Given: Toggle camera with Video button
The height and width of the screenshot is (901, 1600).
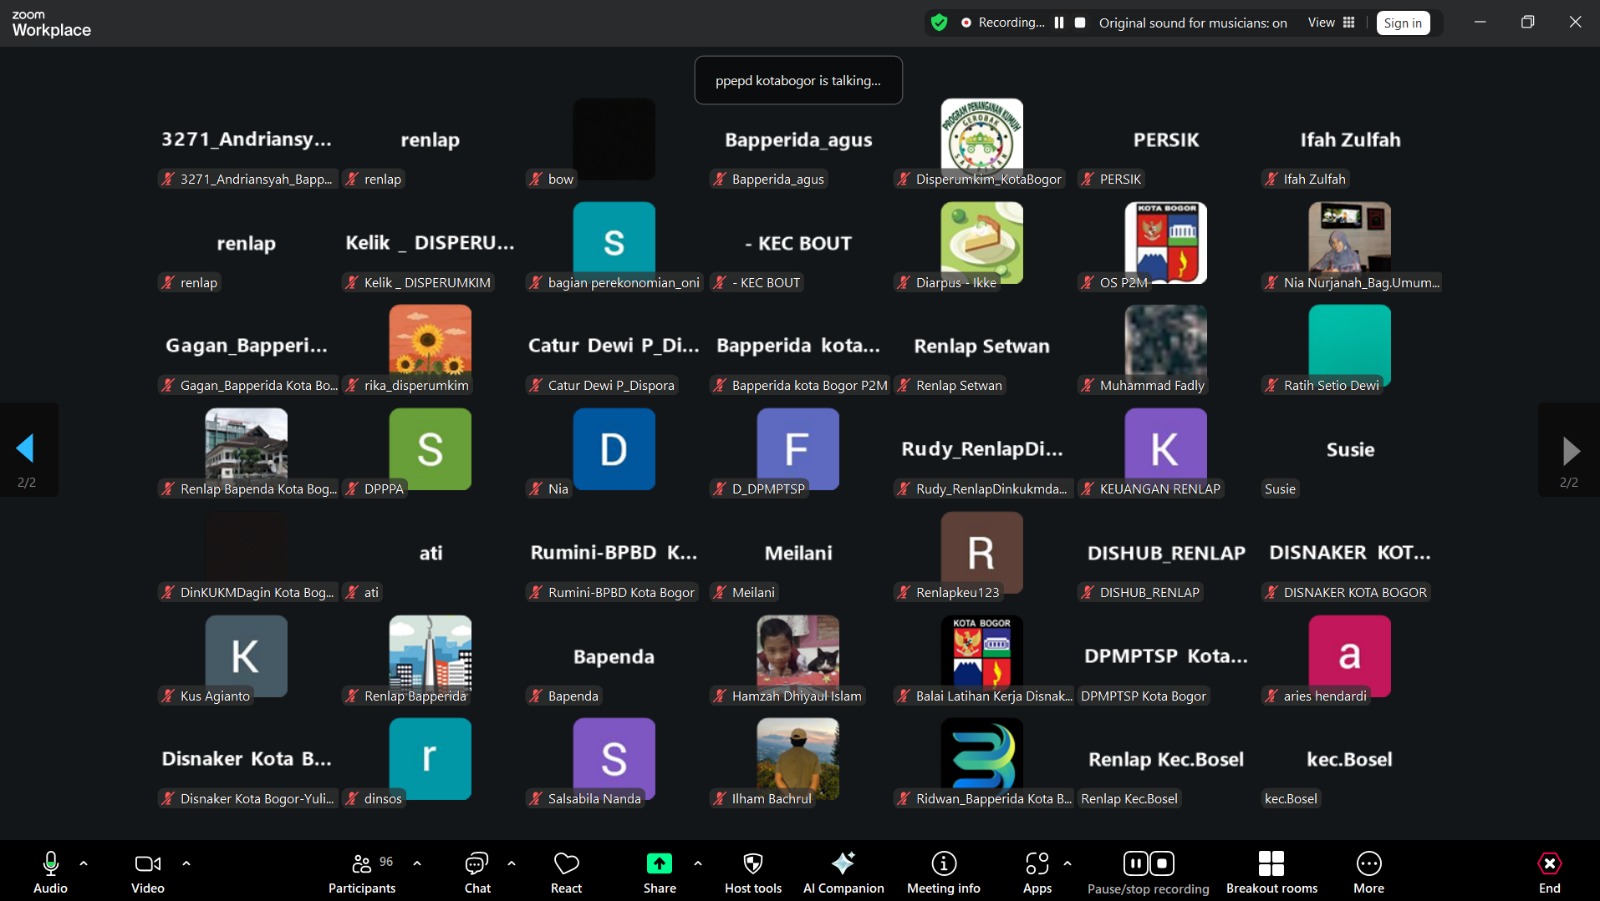Looking at the screenshot, I should [147, 871].
